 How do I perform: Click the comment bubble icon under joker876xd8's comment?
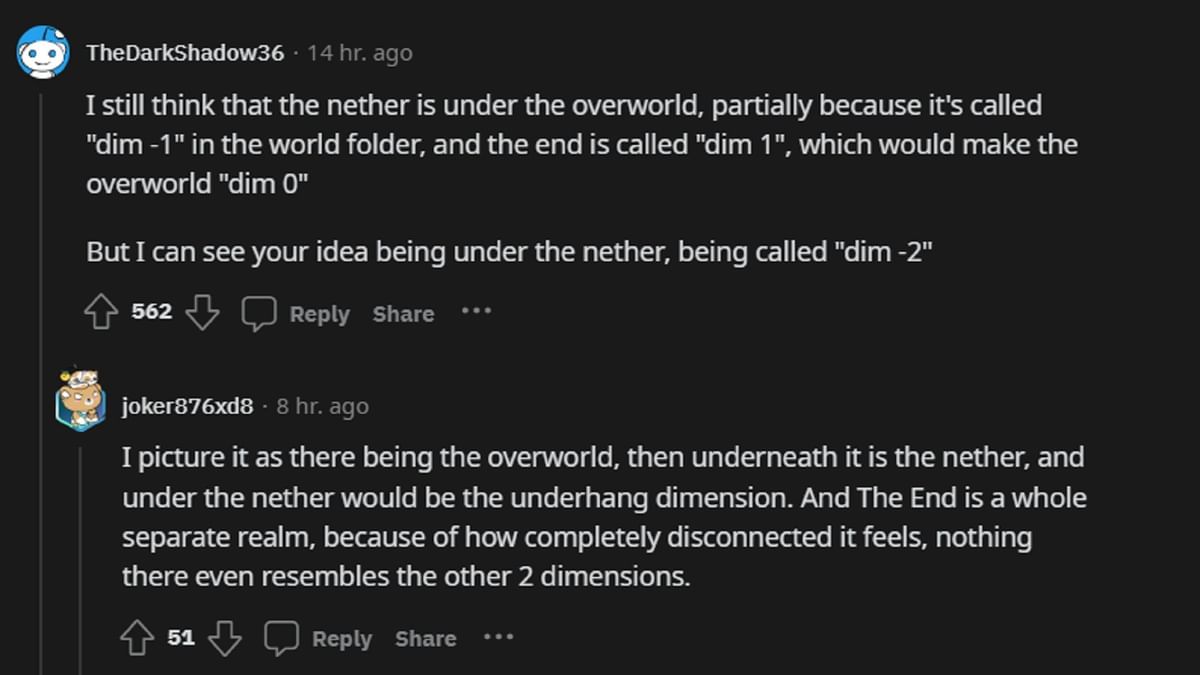pyautogui.click(x=282, y=637)
